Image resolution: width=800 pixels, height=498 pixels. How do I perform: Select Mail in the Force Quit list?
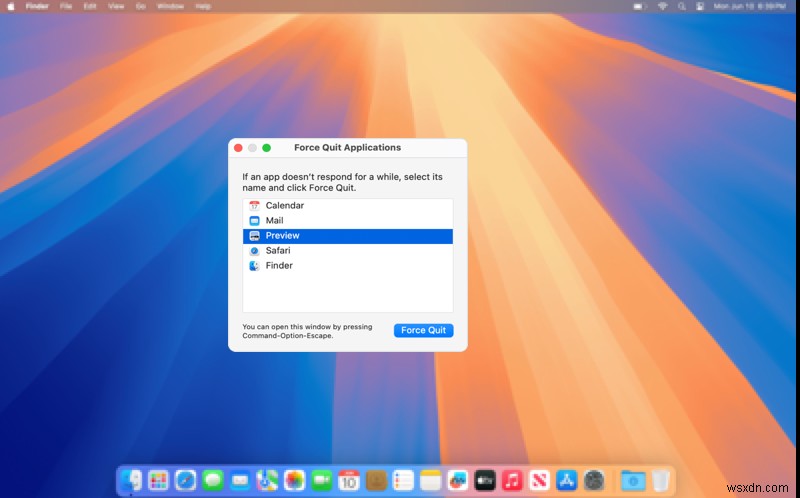tap(347, 220)
